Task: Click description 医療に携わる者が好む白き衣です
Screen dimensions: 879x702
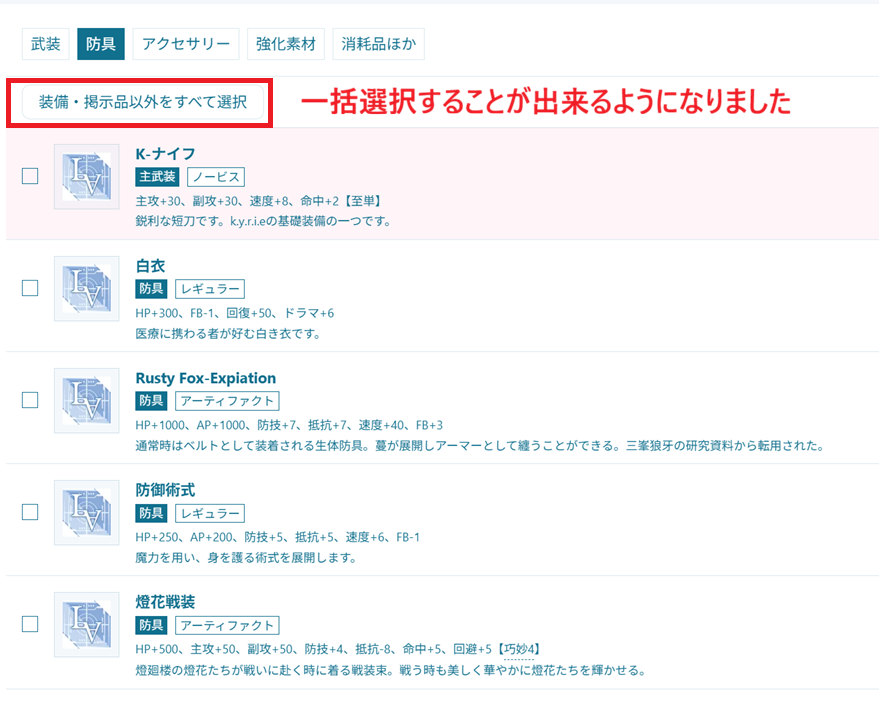Action: click(228, 334)
